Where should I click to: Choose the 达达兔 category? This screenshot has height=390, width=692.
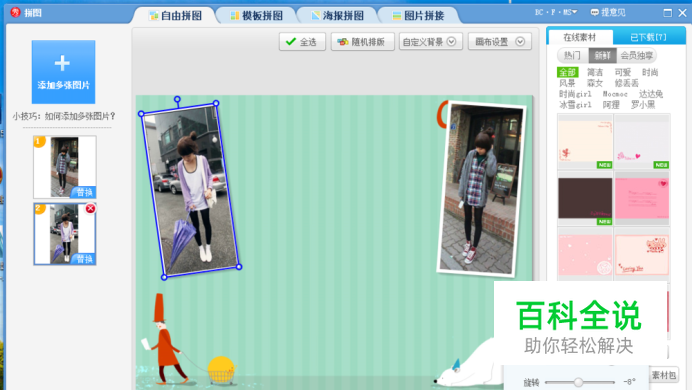click(651, 94)
